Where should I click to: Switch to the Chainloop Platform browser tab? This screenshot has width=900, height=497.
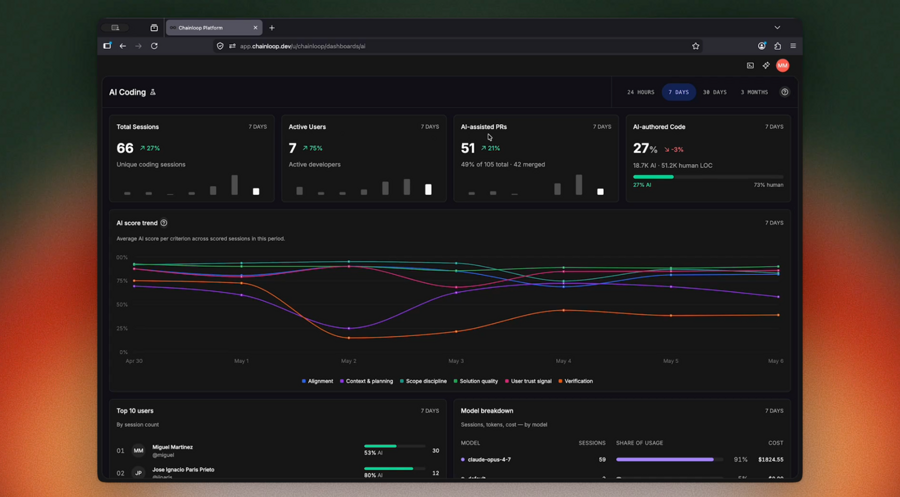pos(214,28)
